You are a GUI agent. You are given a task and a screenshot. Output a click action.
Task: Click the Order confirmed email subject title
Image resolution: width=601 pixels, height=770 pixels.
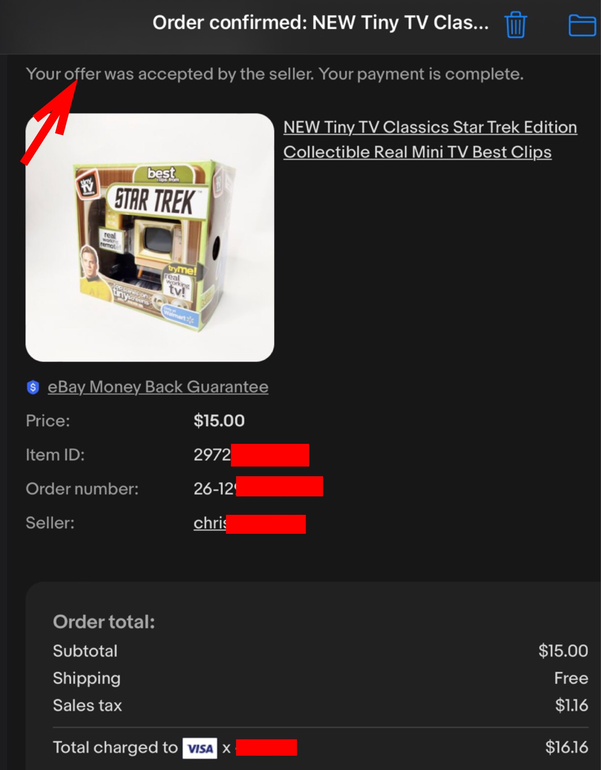click(x=320, y=23)
